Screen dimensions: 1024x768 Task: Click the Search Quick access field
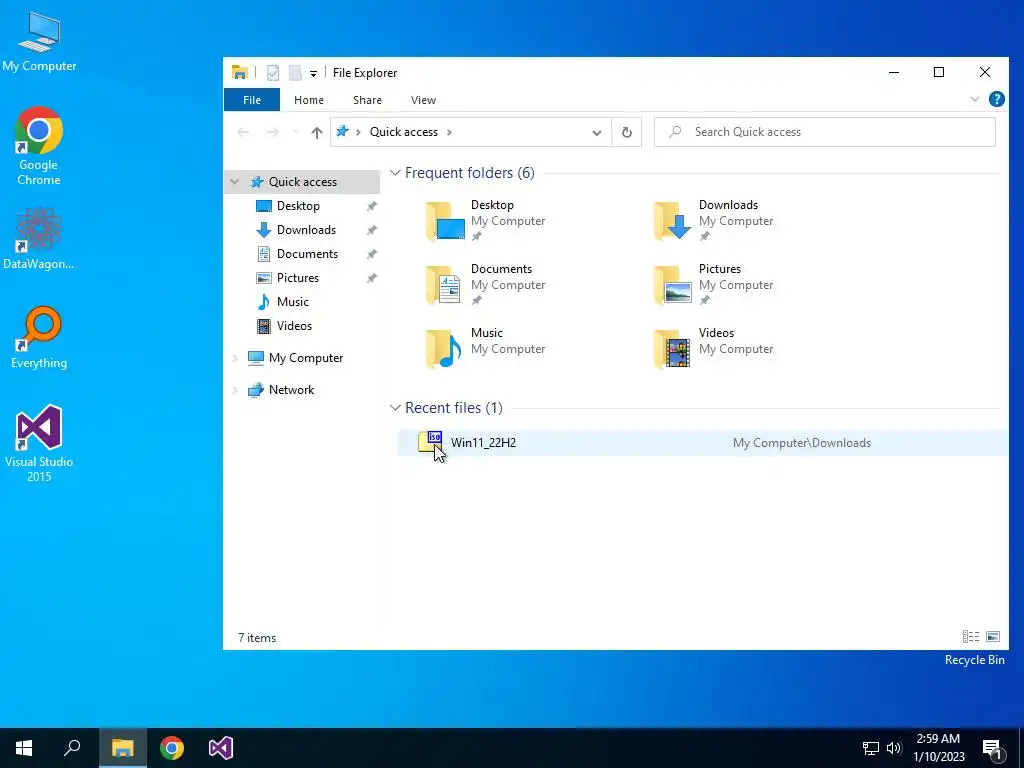(x=825, y=132)
